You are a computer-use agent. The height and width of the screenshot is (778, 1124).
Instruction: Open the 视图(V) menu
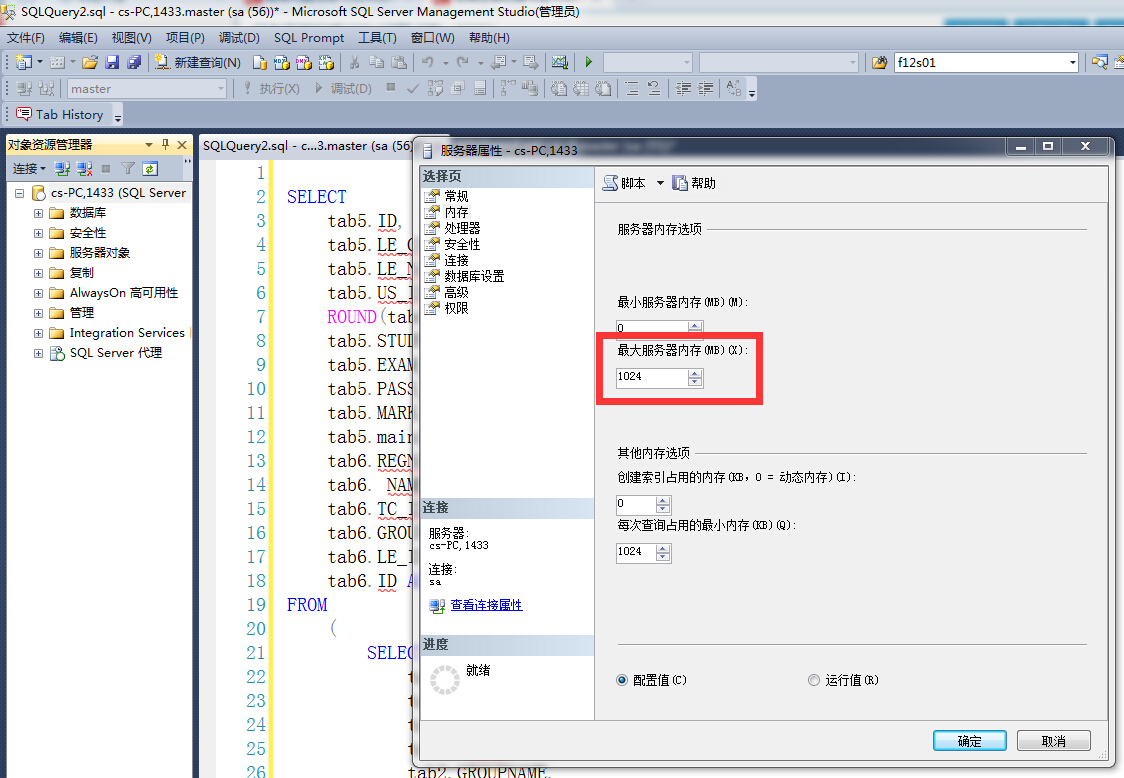click(131, 38)
